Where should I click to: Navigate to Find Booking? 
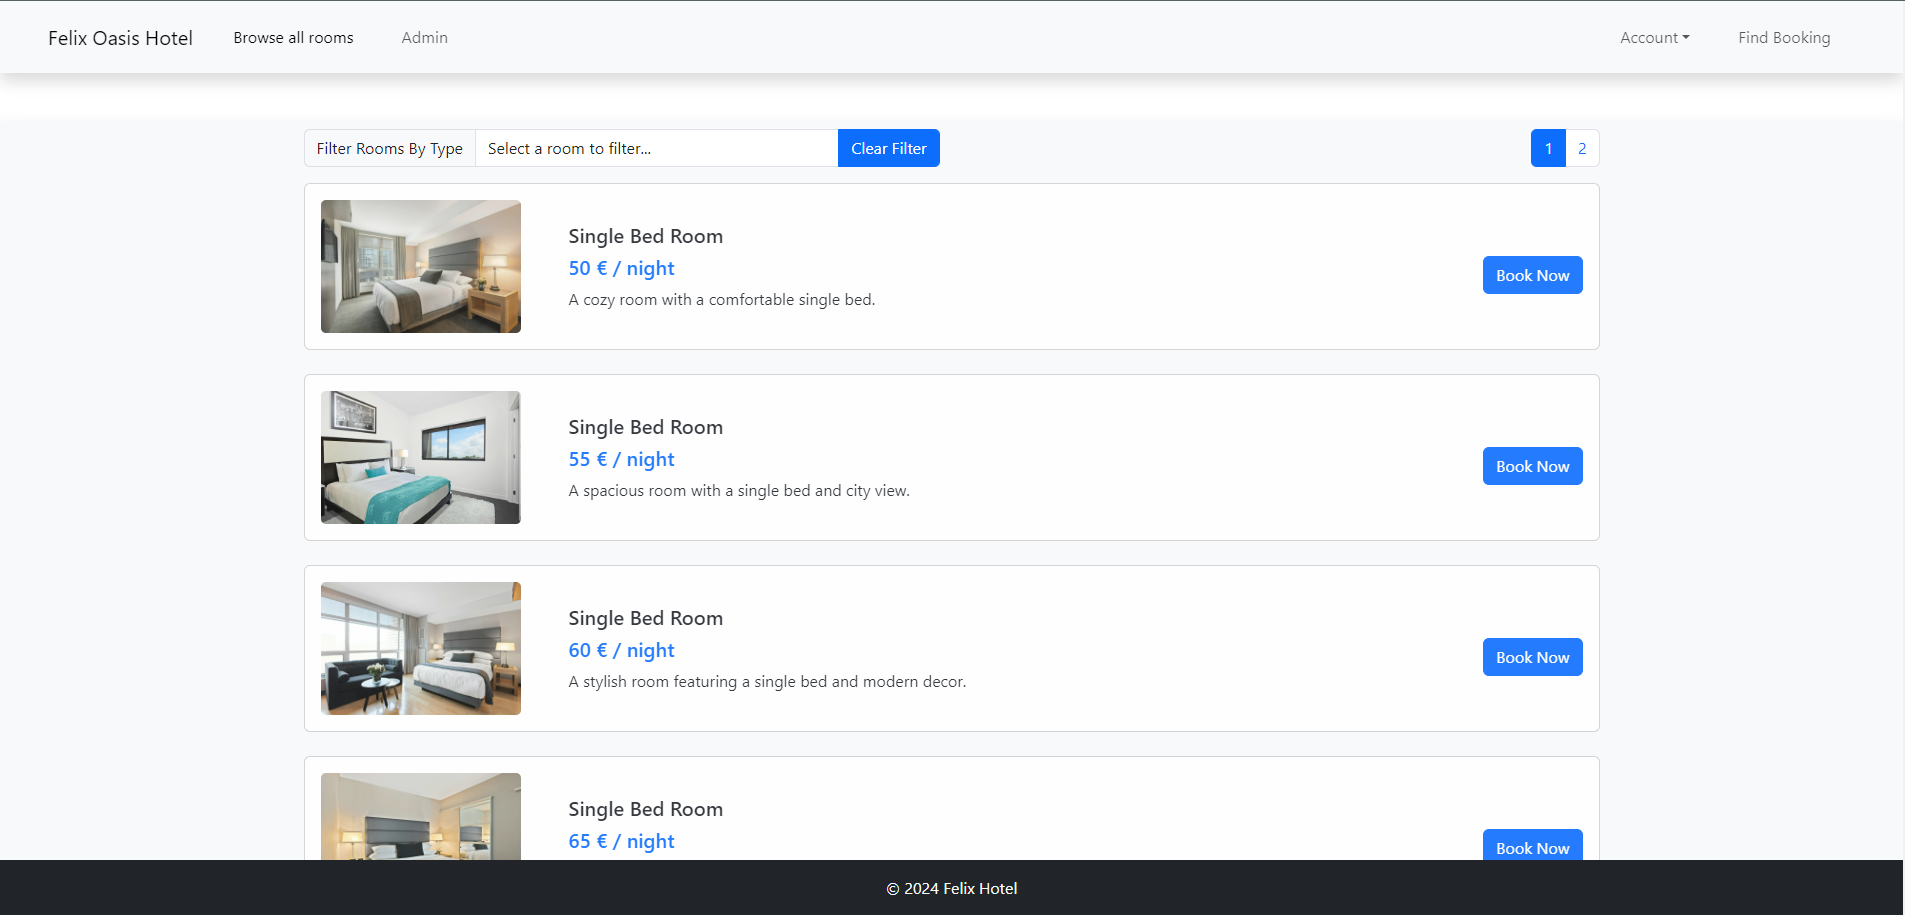click(1784, 37)
